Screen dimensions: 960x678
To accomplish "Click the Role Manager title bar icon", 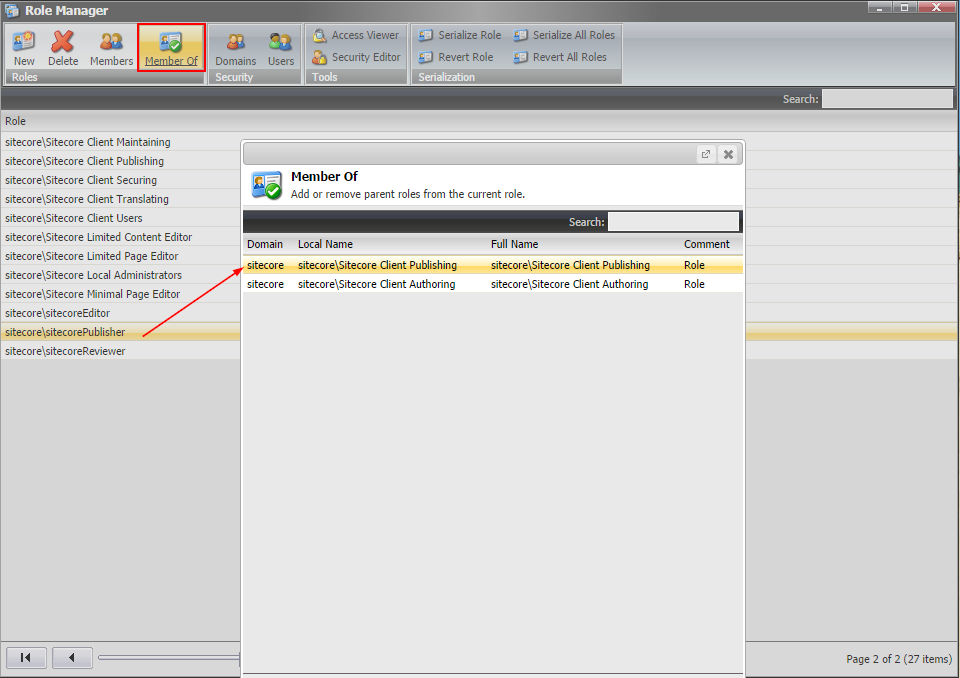I will 12,10.
